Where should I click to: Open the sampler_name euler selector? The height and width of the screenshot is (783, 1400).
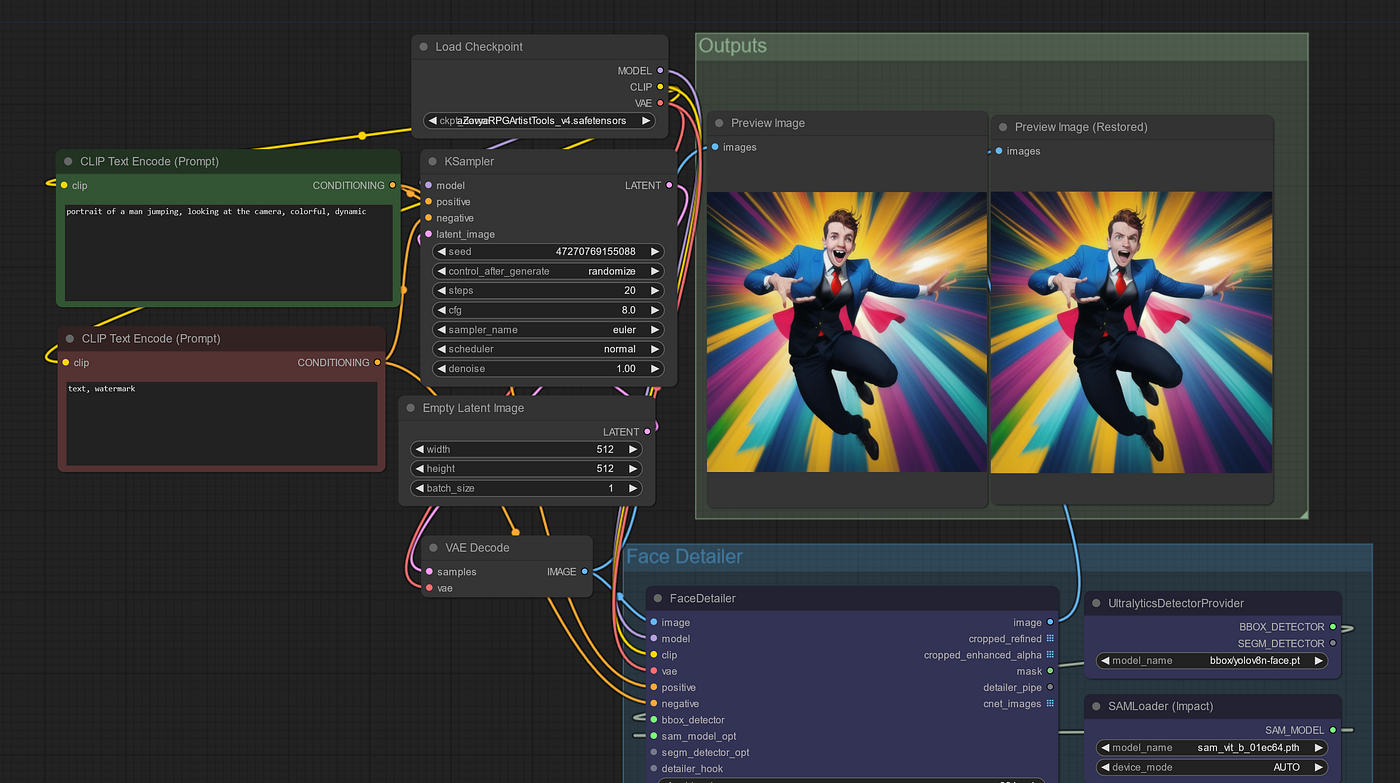[x=548, y=330]
